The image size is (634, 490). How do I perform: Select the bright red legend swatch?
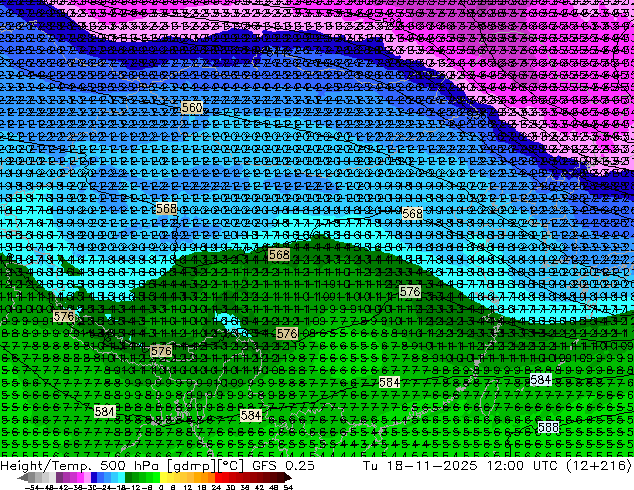[218, 477]
